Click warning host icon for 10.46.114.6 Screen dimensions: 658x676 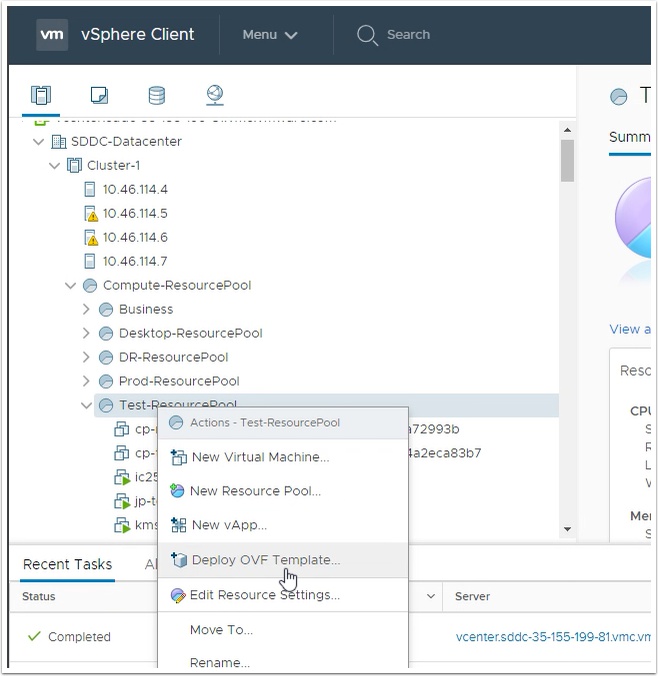[91, 238]
